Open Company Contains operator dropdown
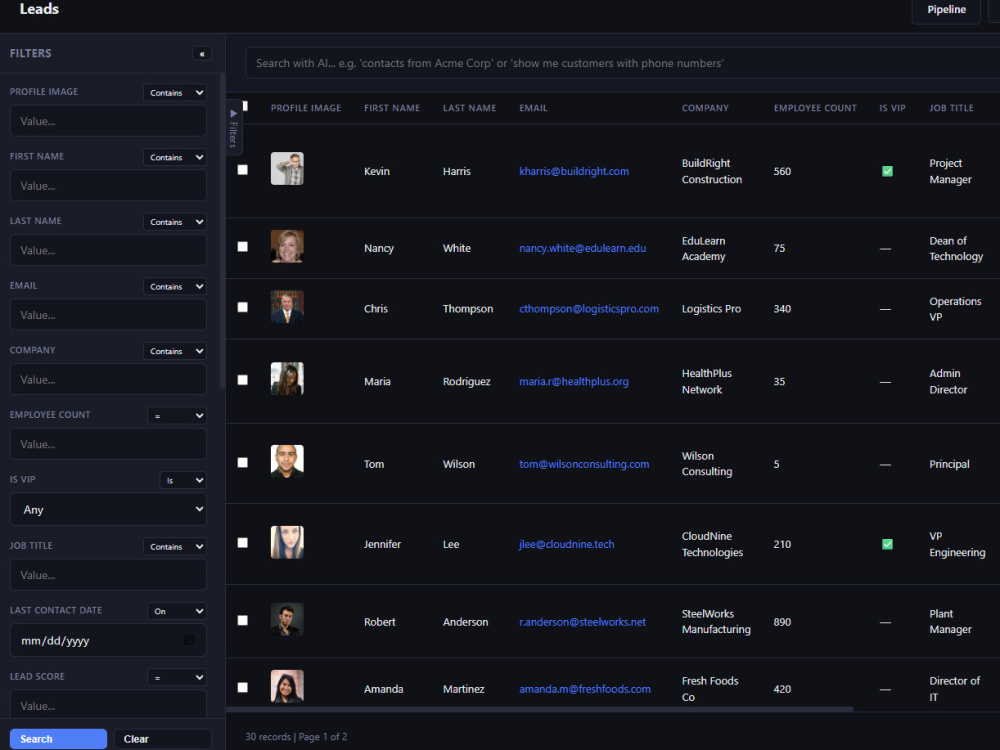This screenshot has height=750, width=1000. pyautogui.click(x=175, y=351)
